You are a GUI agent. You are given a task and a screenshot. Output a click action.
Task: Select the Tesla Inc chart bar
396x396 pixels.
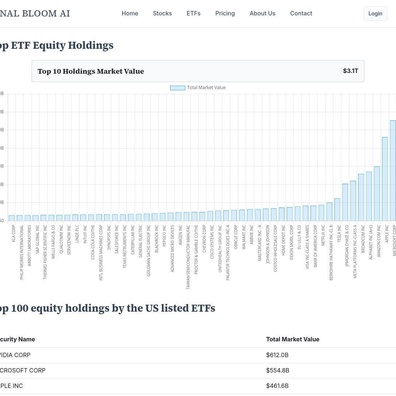337,209
